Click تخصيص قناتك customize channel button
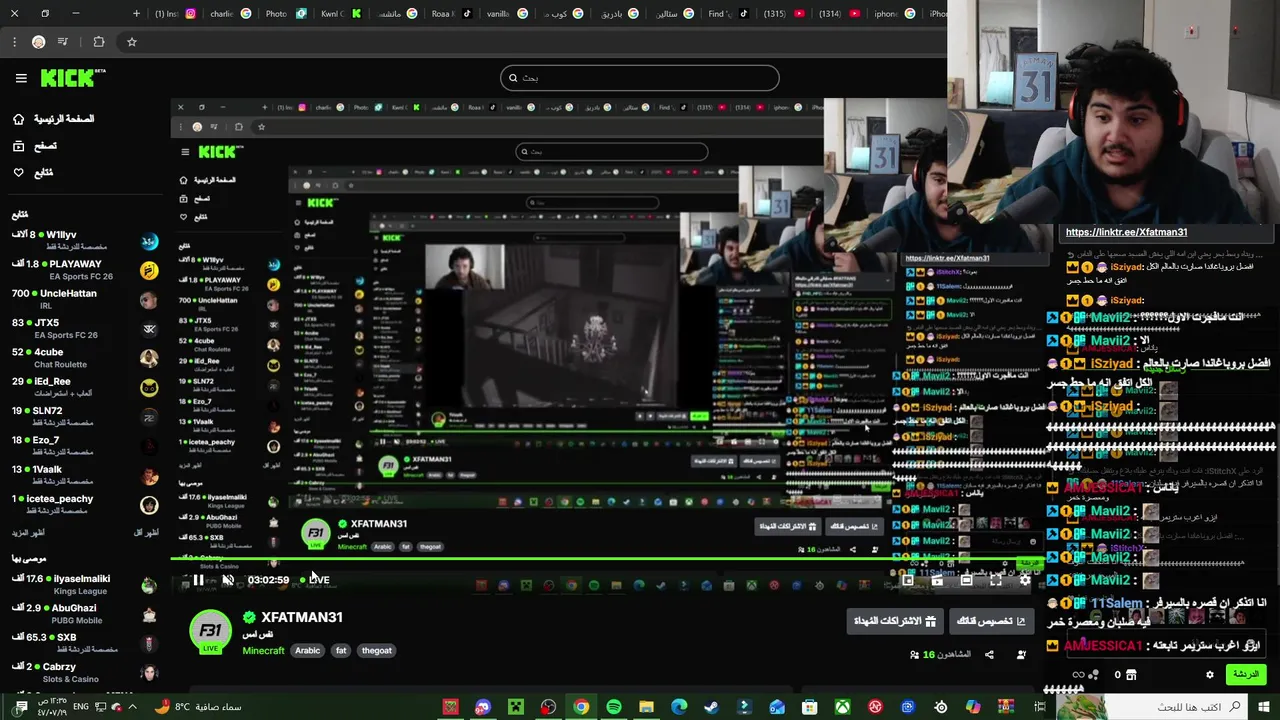This screenshot has height=720, width=1280. 992,621
